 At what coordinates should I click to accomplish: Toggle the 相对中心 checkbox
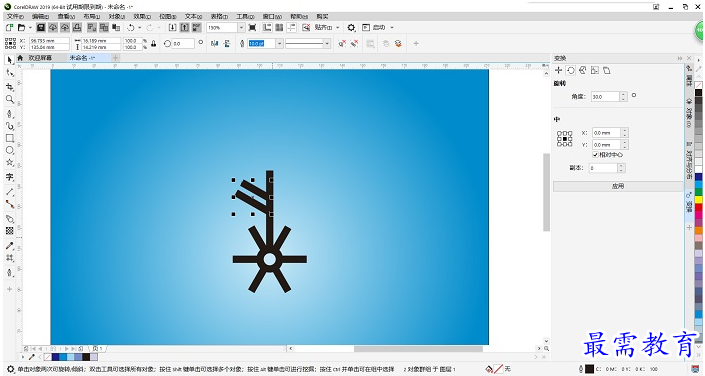[x=595, y=155]
